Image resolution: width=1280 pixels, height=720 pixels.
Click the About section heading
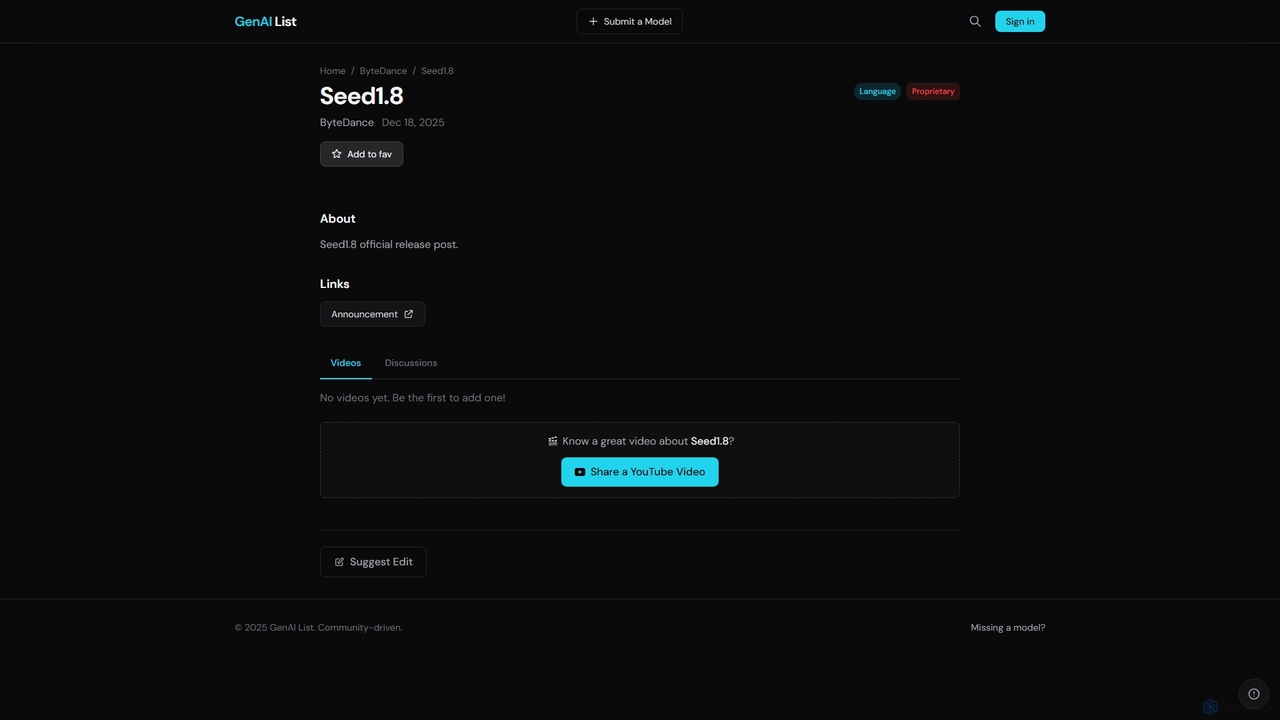[x=338, y=219]
